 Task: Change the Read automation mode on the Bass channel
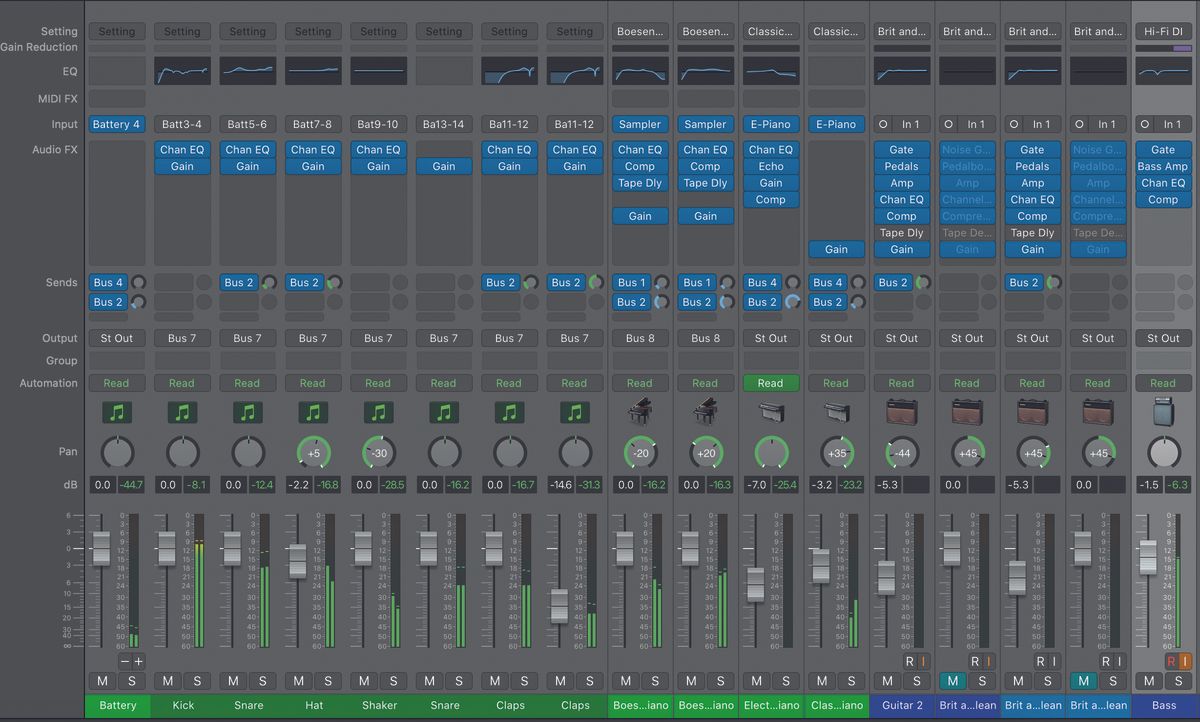tap(1163, 383)
